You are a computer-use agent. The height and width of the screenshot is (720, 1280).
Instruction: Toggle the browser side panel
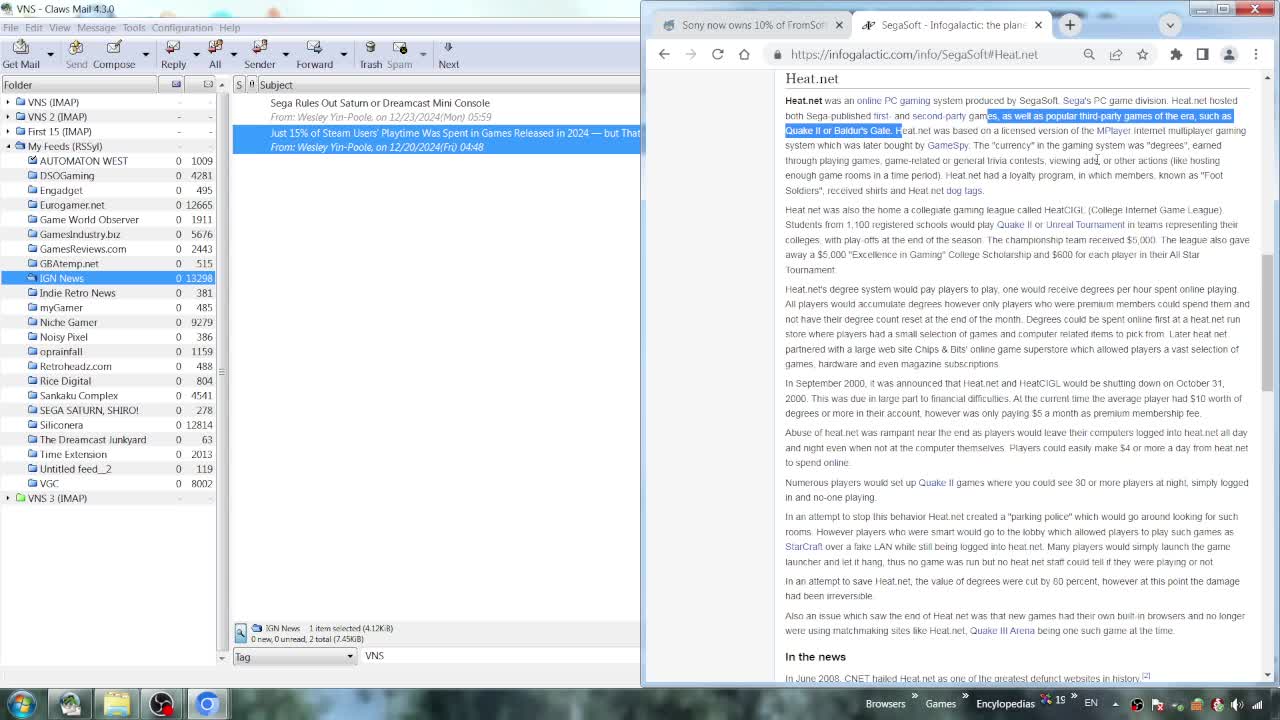(1202, 54)
